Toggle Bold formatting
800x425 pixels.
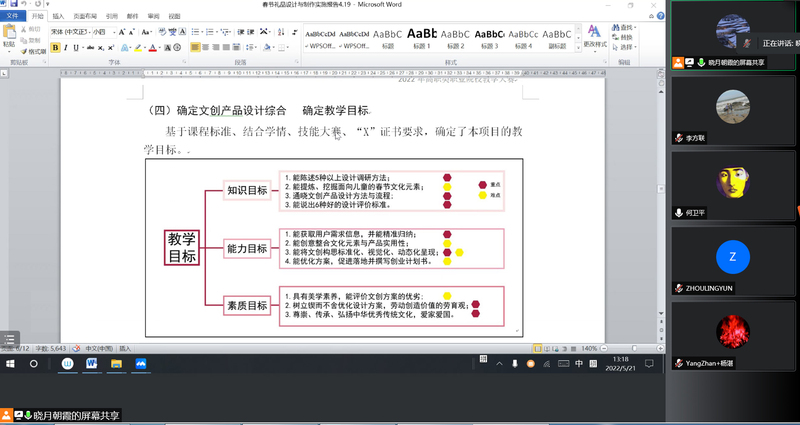click(55, 47)
